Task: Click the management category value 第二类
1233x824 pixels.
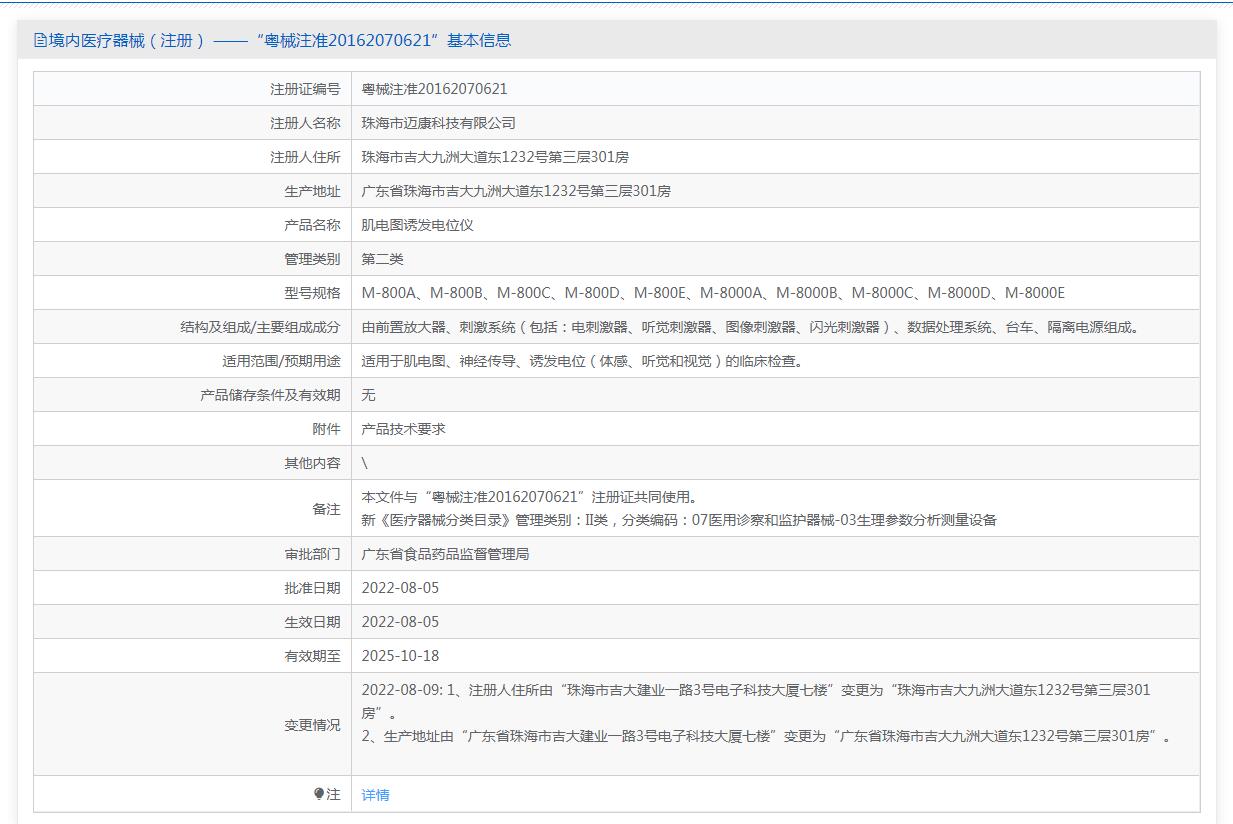Action: 382,259
